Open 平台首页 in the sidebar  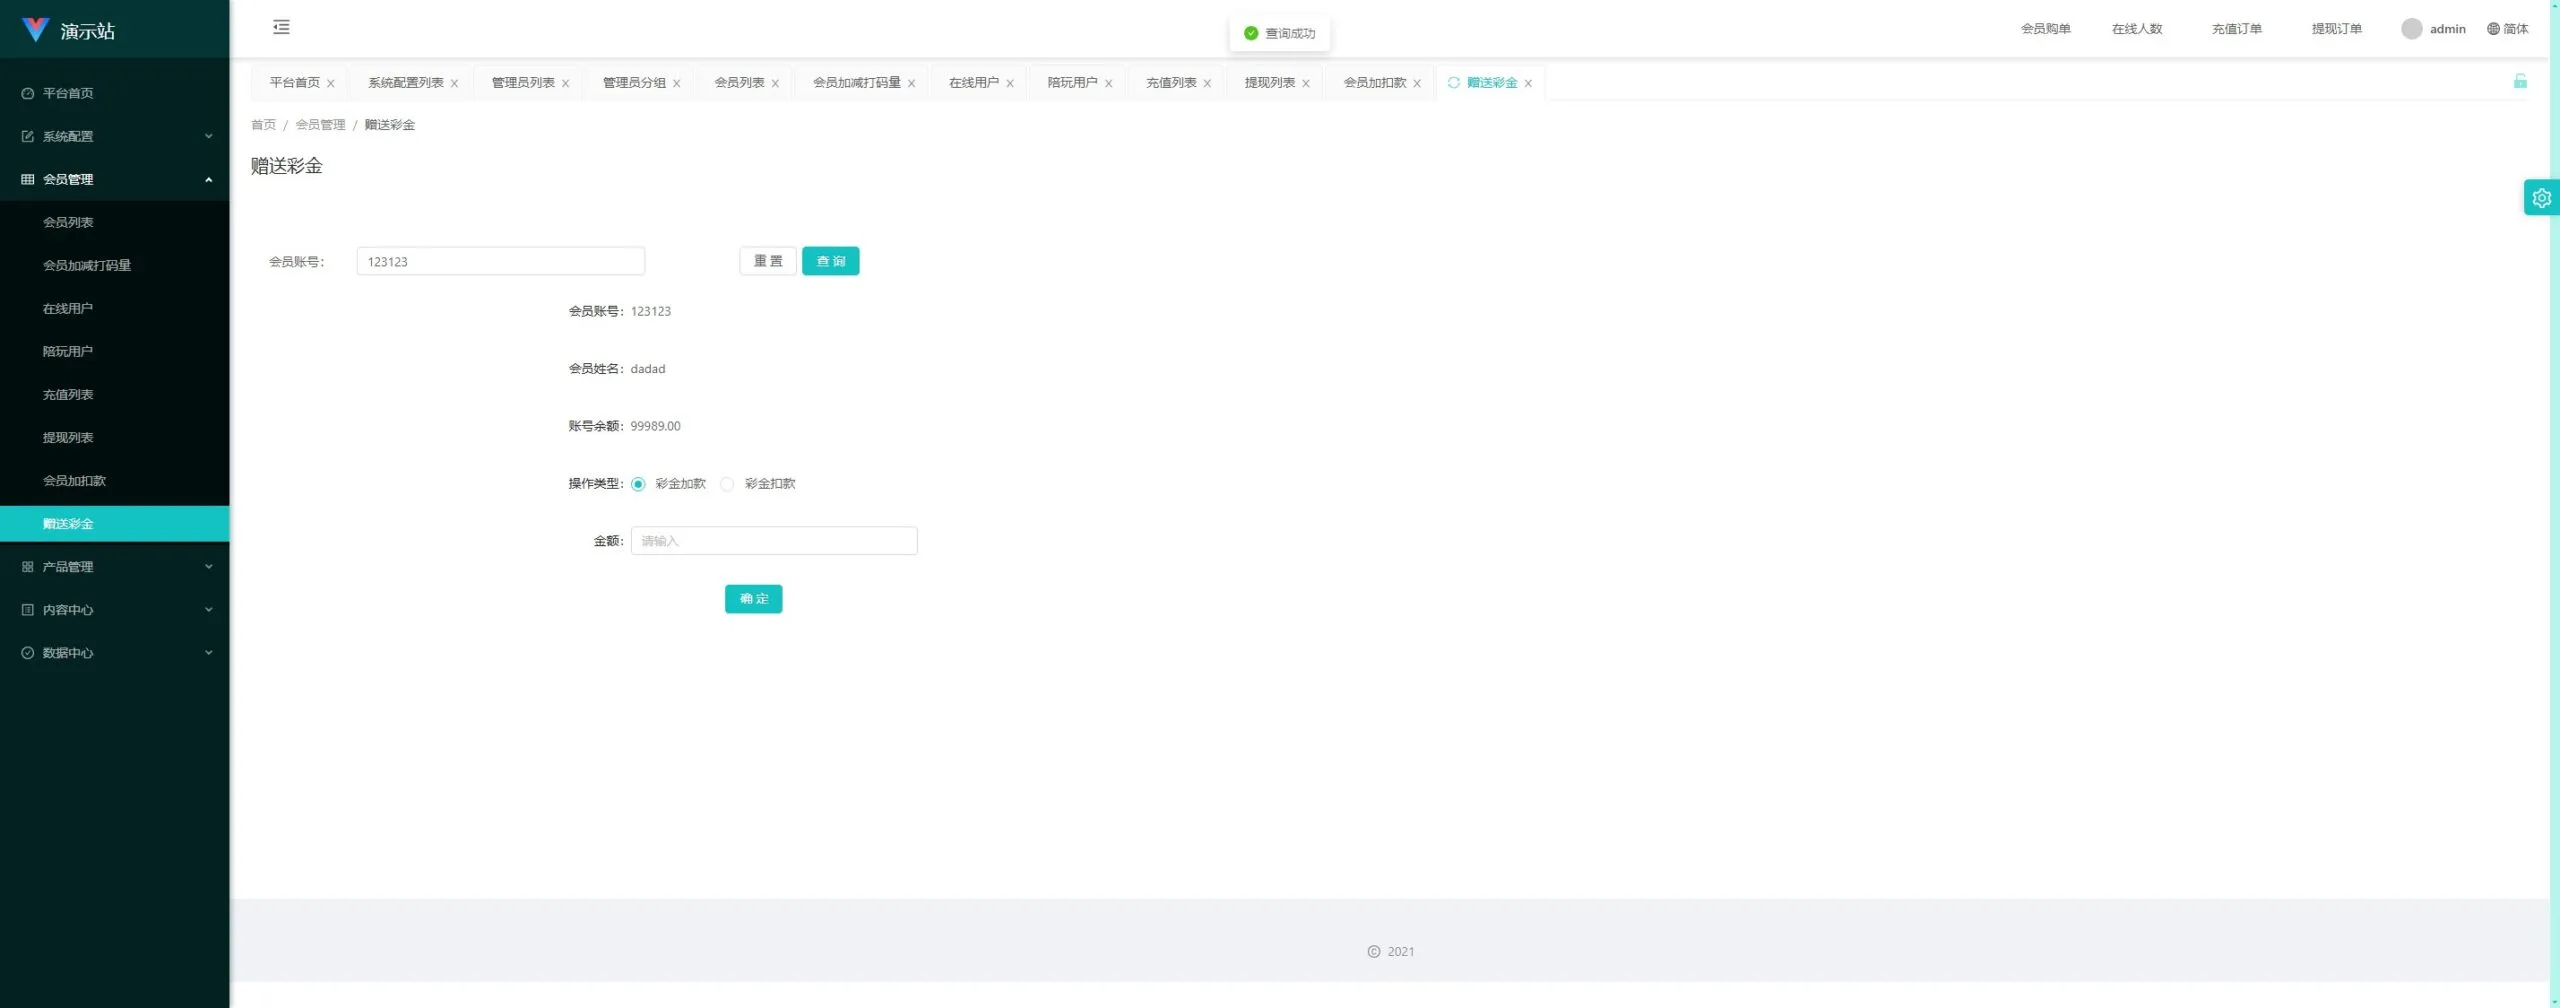115,93
